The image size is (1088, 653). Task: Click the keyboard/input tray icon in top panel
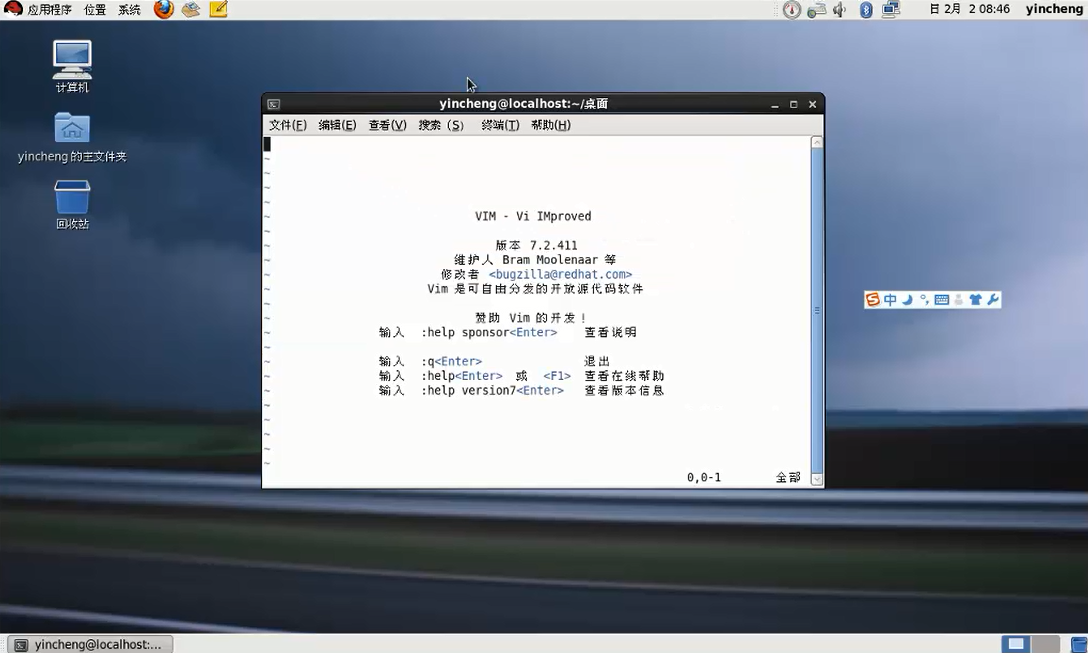point(817,9)
